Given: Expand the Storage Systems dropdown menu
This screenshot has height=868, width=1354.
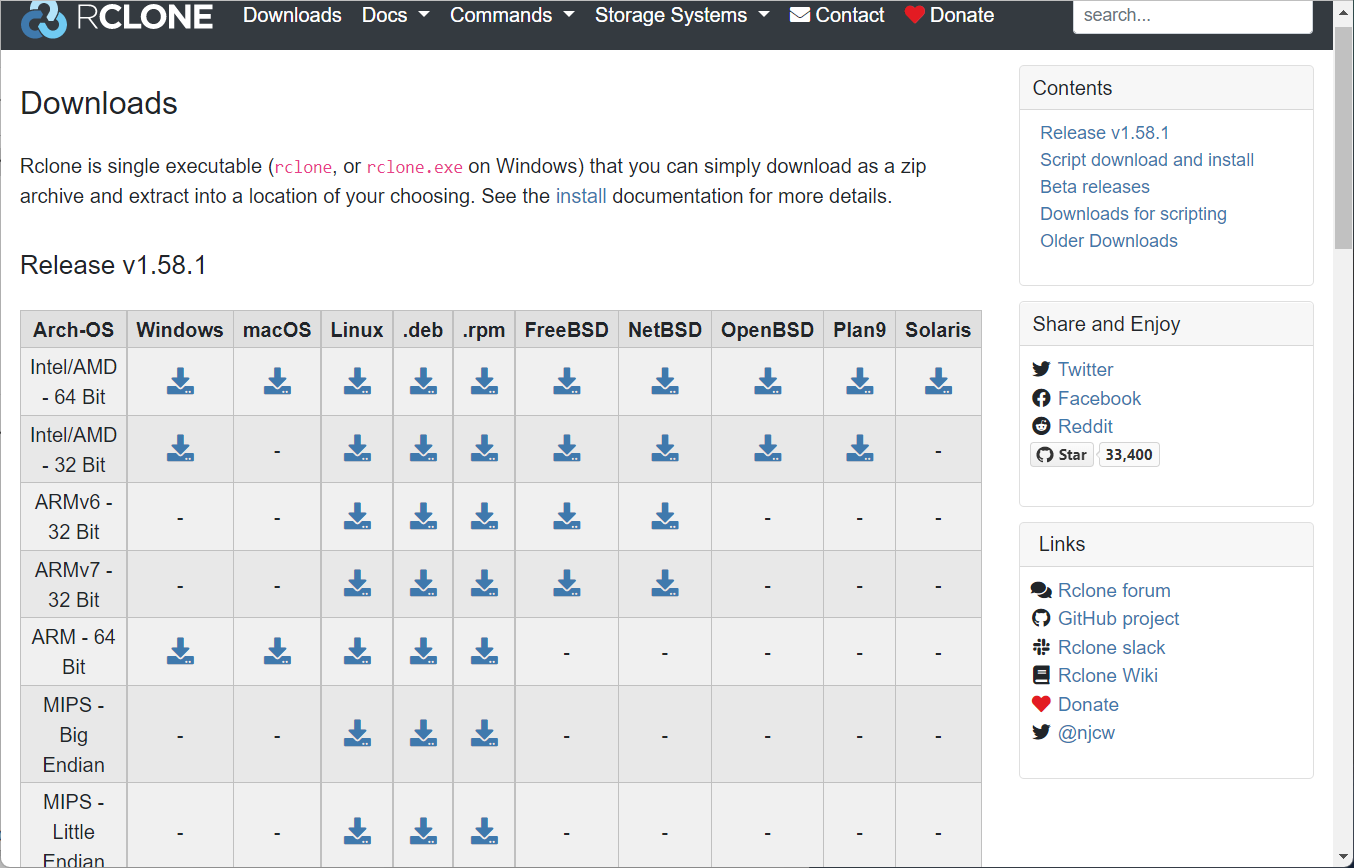Looking at the screenshot, I should click(682, 15).
